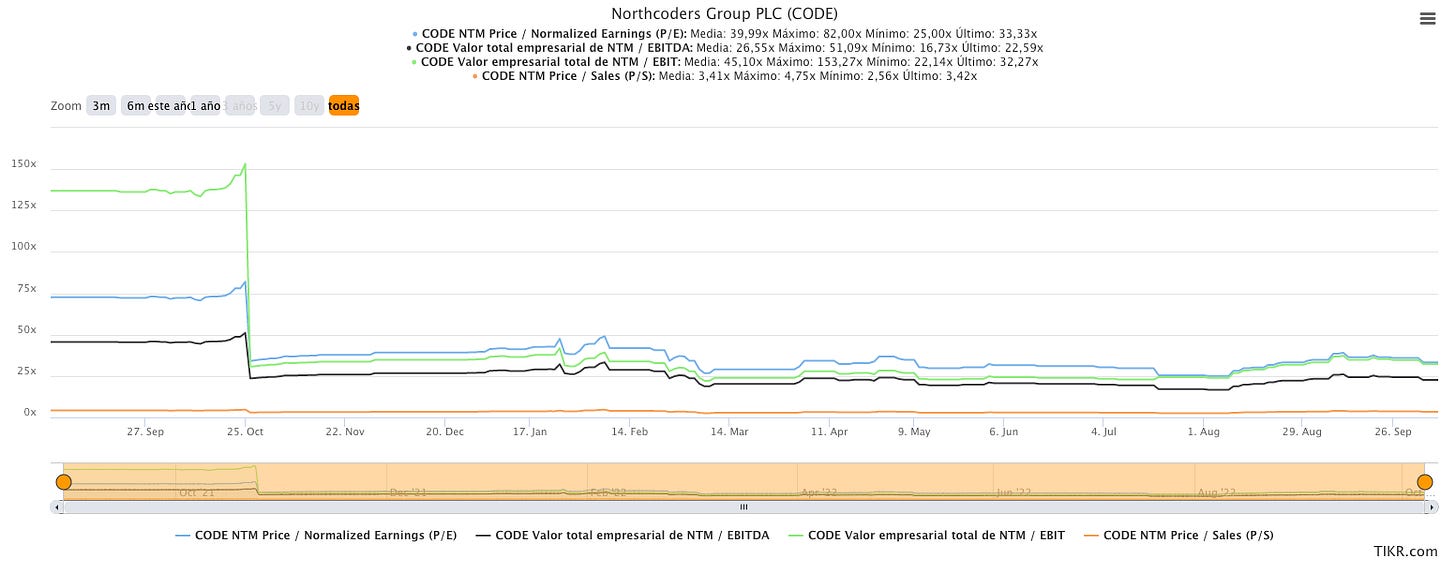Image resolution: width=1456 pixels, height=563 pixels.
Task: Click the 50x y-axis label
Action: tap(27, 330)
